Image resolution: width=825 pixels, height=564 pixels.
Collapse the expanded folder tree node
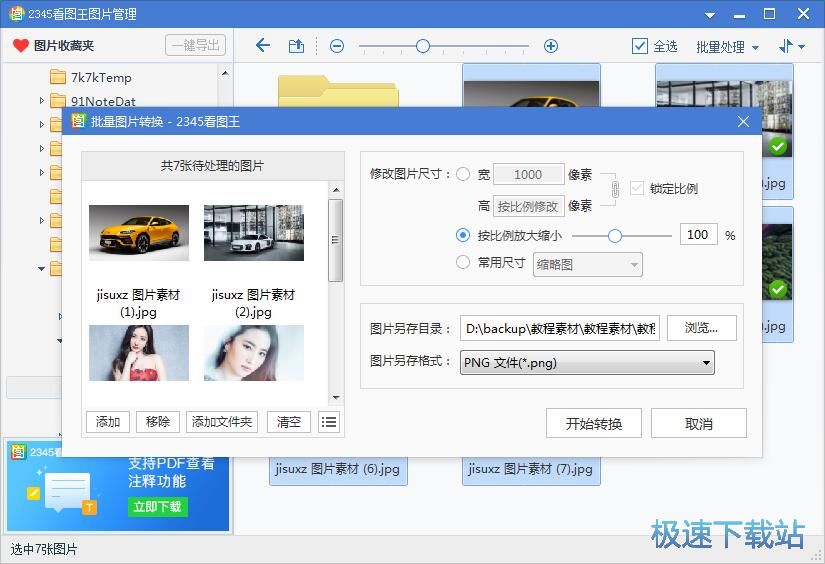tap(41, 269)
